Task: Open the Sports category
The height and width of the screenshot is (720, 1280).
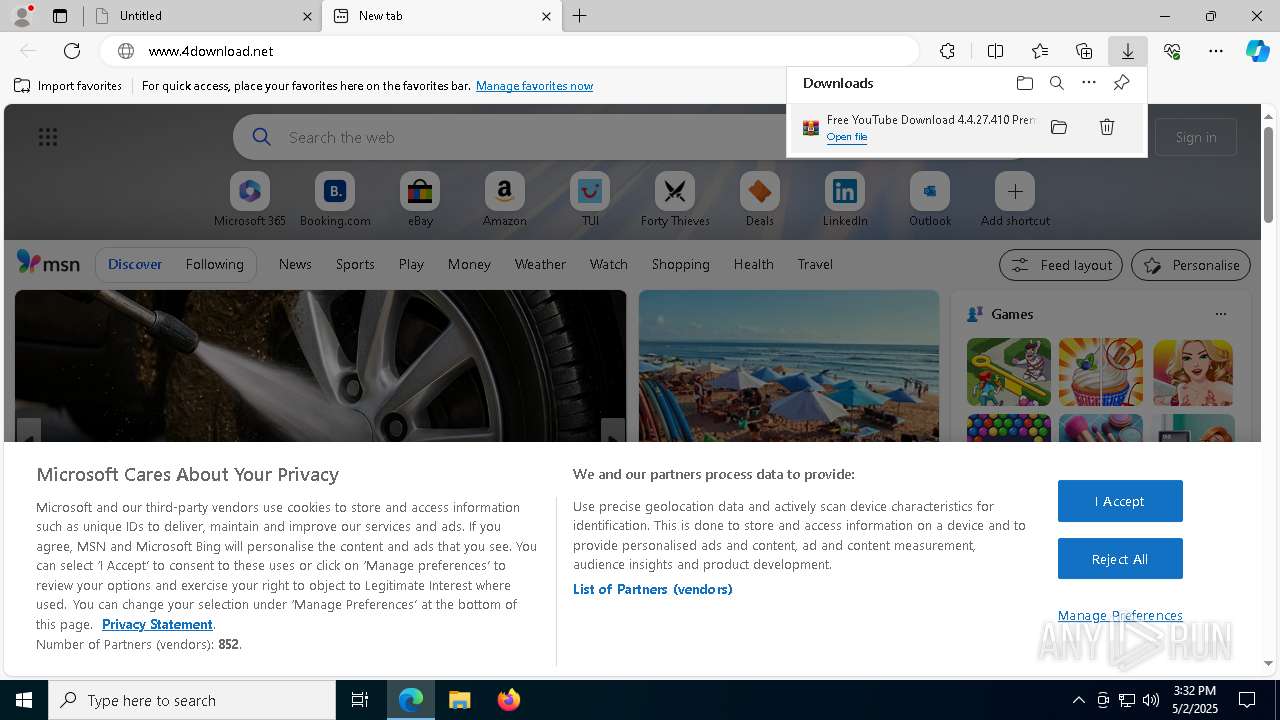Action: point(355,264)
